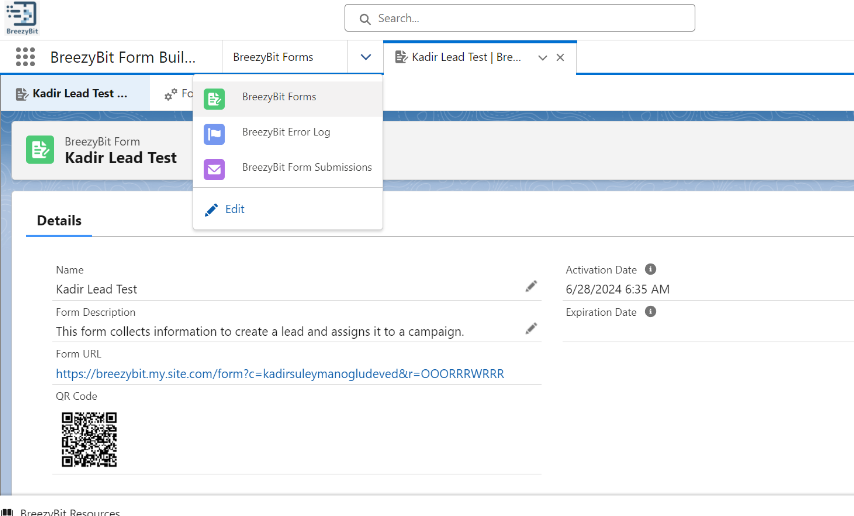The width and height of the screenshot is (854, 516).
Task: Click the Kadir Lead Test record title
Action: pos(121,158)
